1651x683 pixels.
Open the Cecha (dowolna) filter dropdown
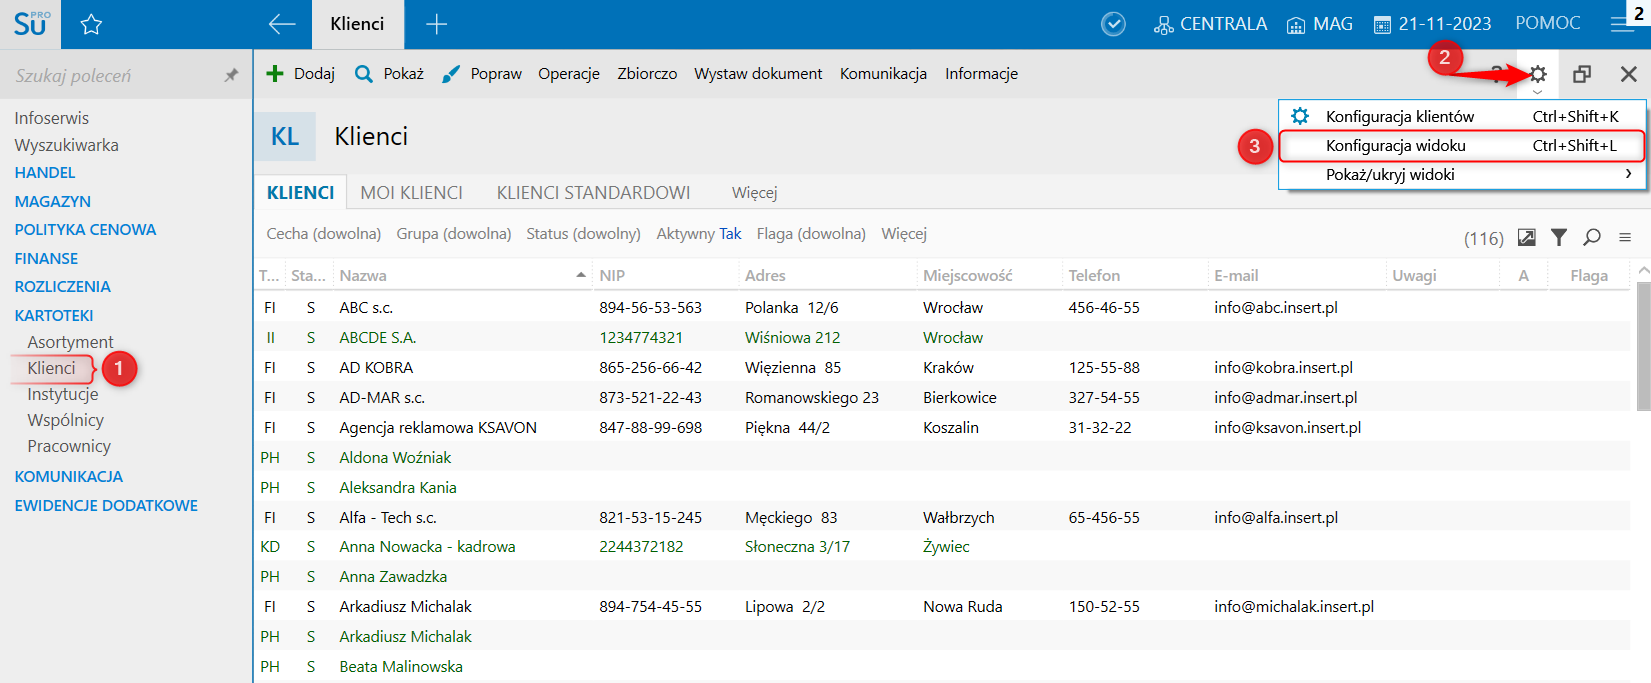[x=323, y=234]
